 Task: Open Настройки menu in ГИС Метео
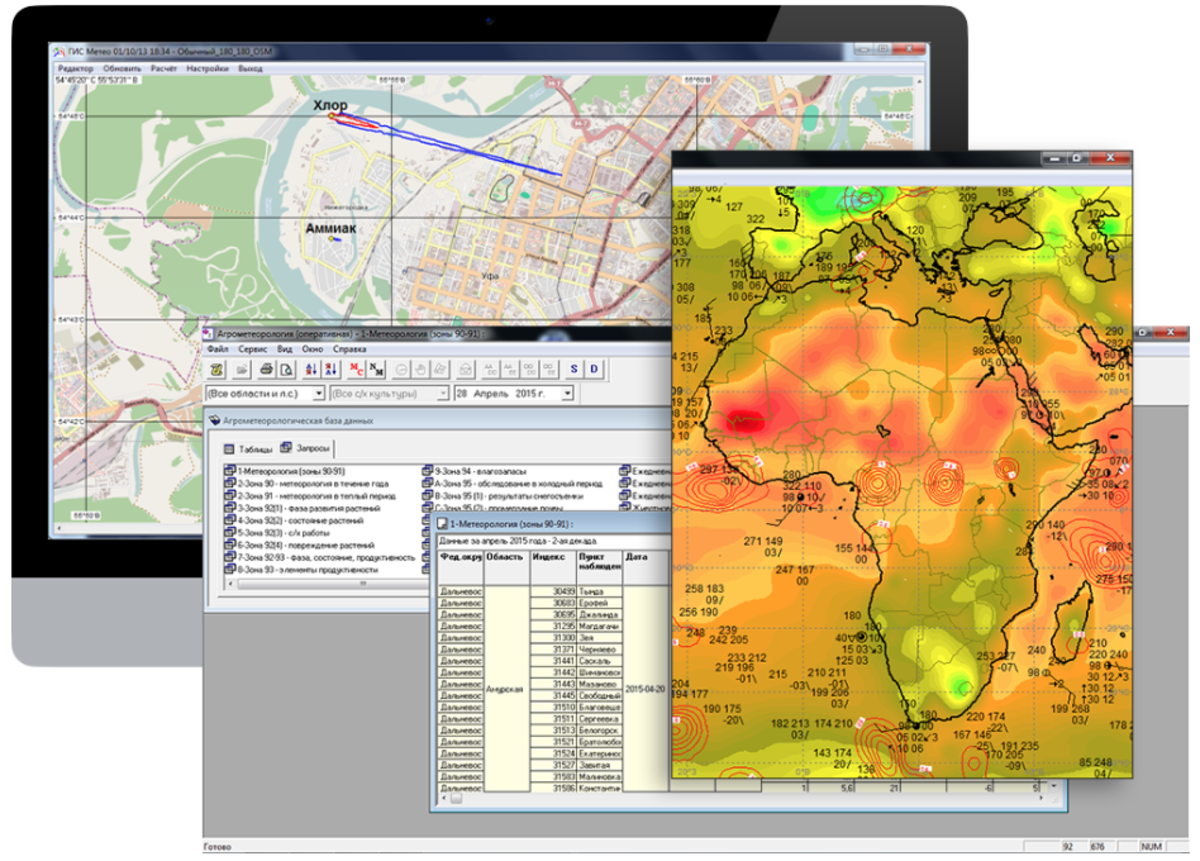[210, 69]
